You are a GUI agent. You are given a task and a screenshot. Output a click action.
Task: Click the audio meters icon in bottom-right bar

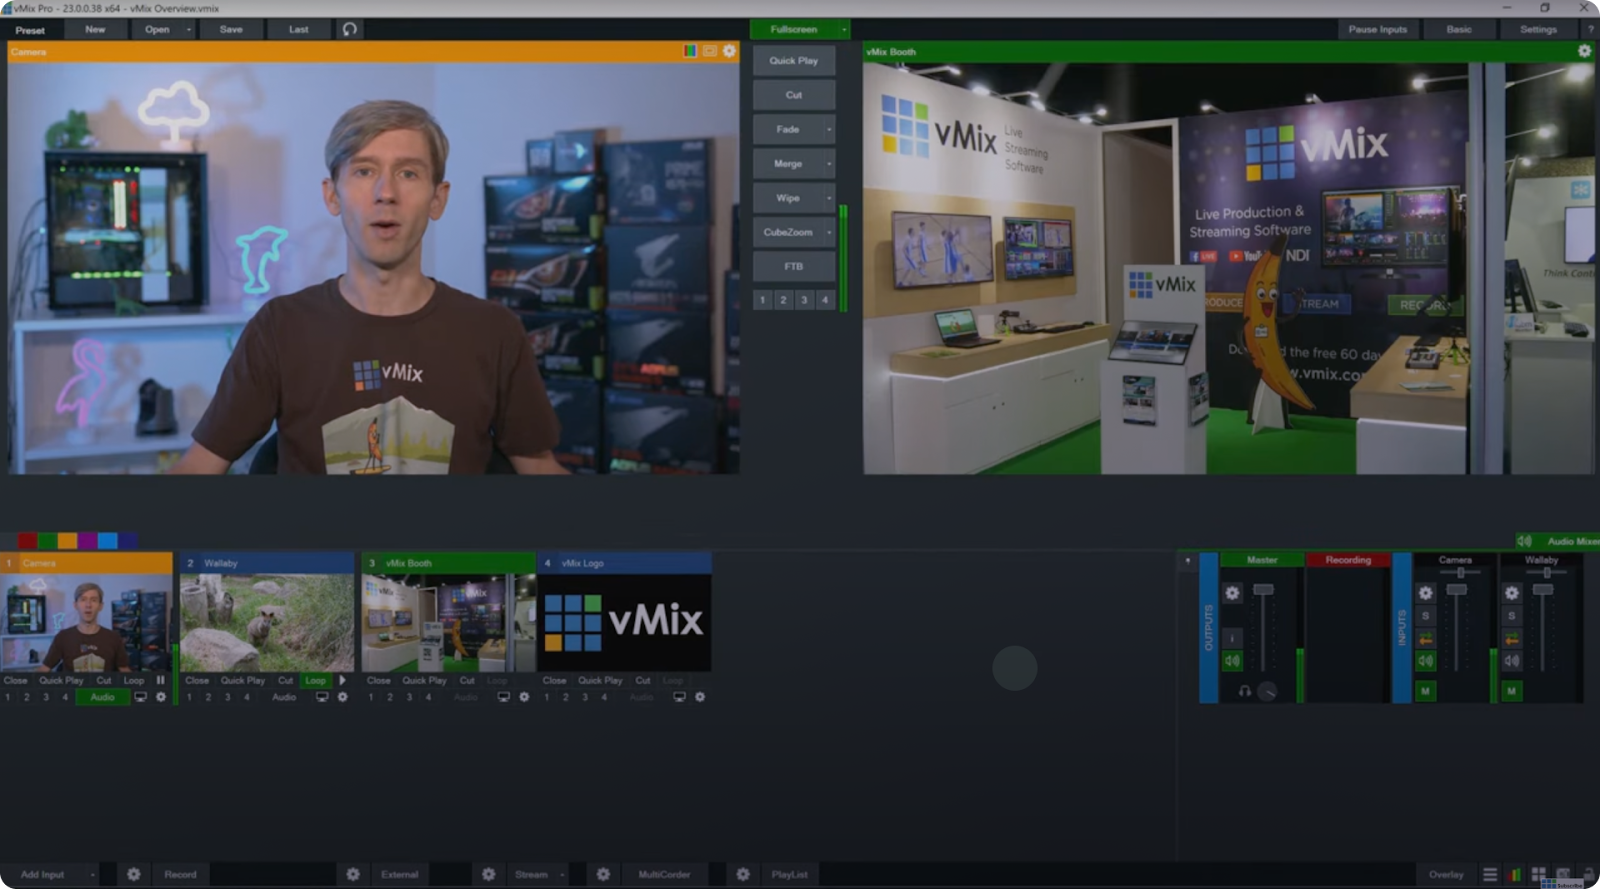pos(1514,874)
